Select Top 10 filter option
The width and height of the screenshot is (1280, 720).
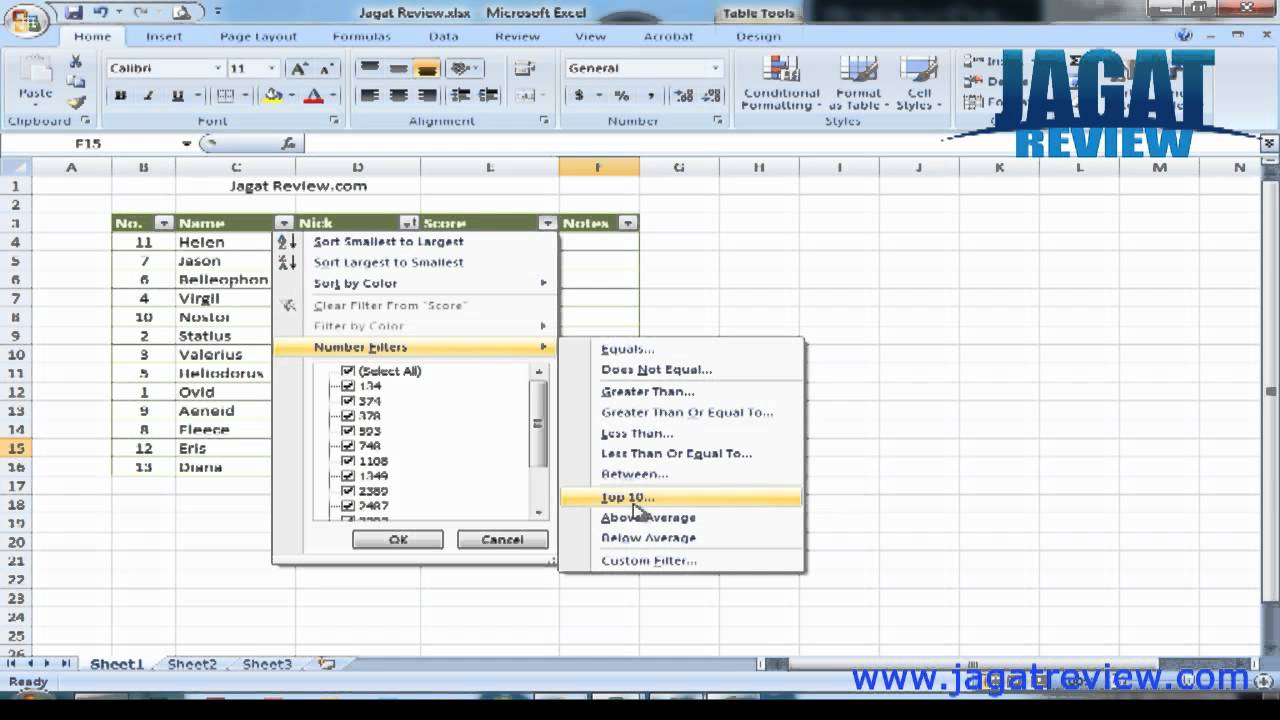coord(680,497)
